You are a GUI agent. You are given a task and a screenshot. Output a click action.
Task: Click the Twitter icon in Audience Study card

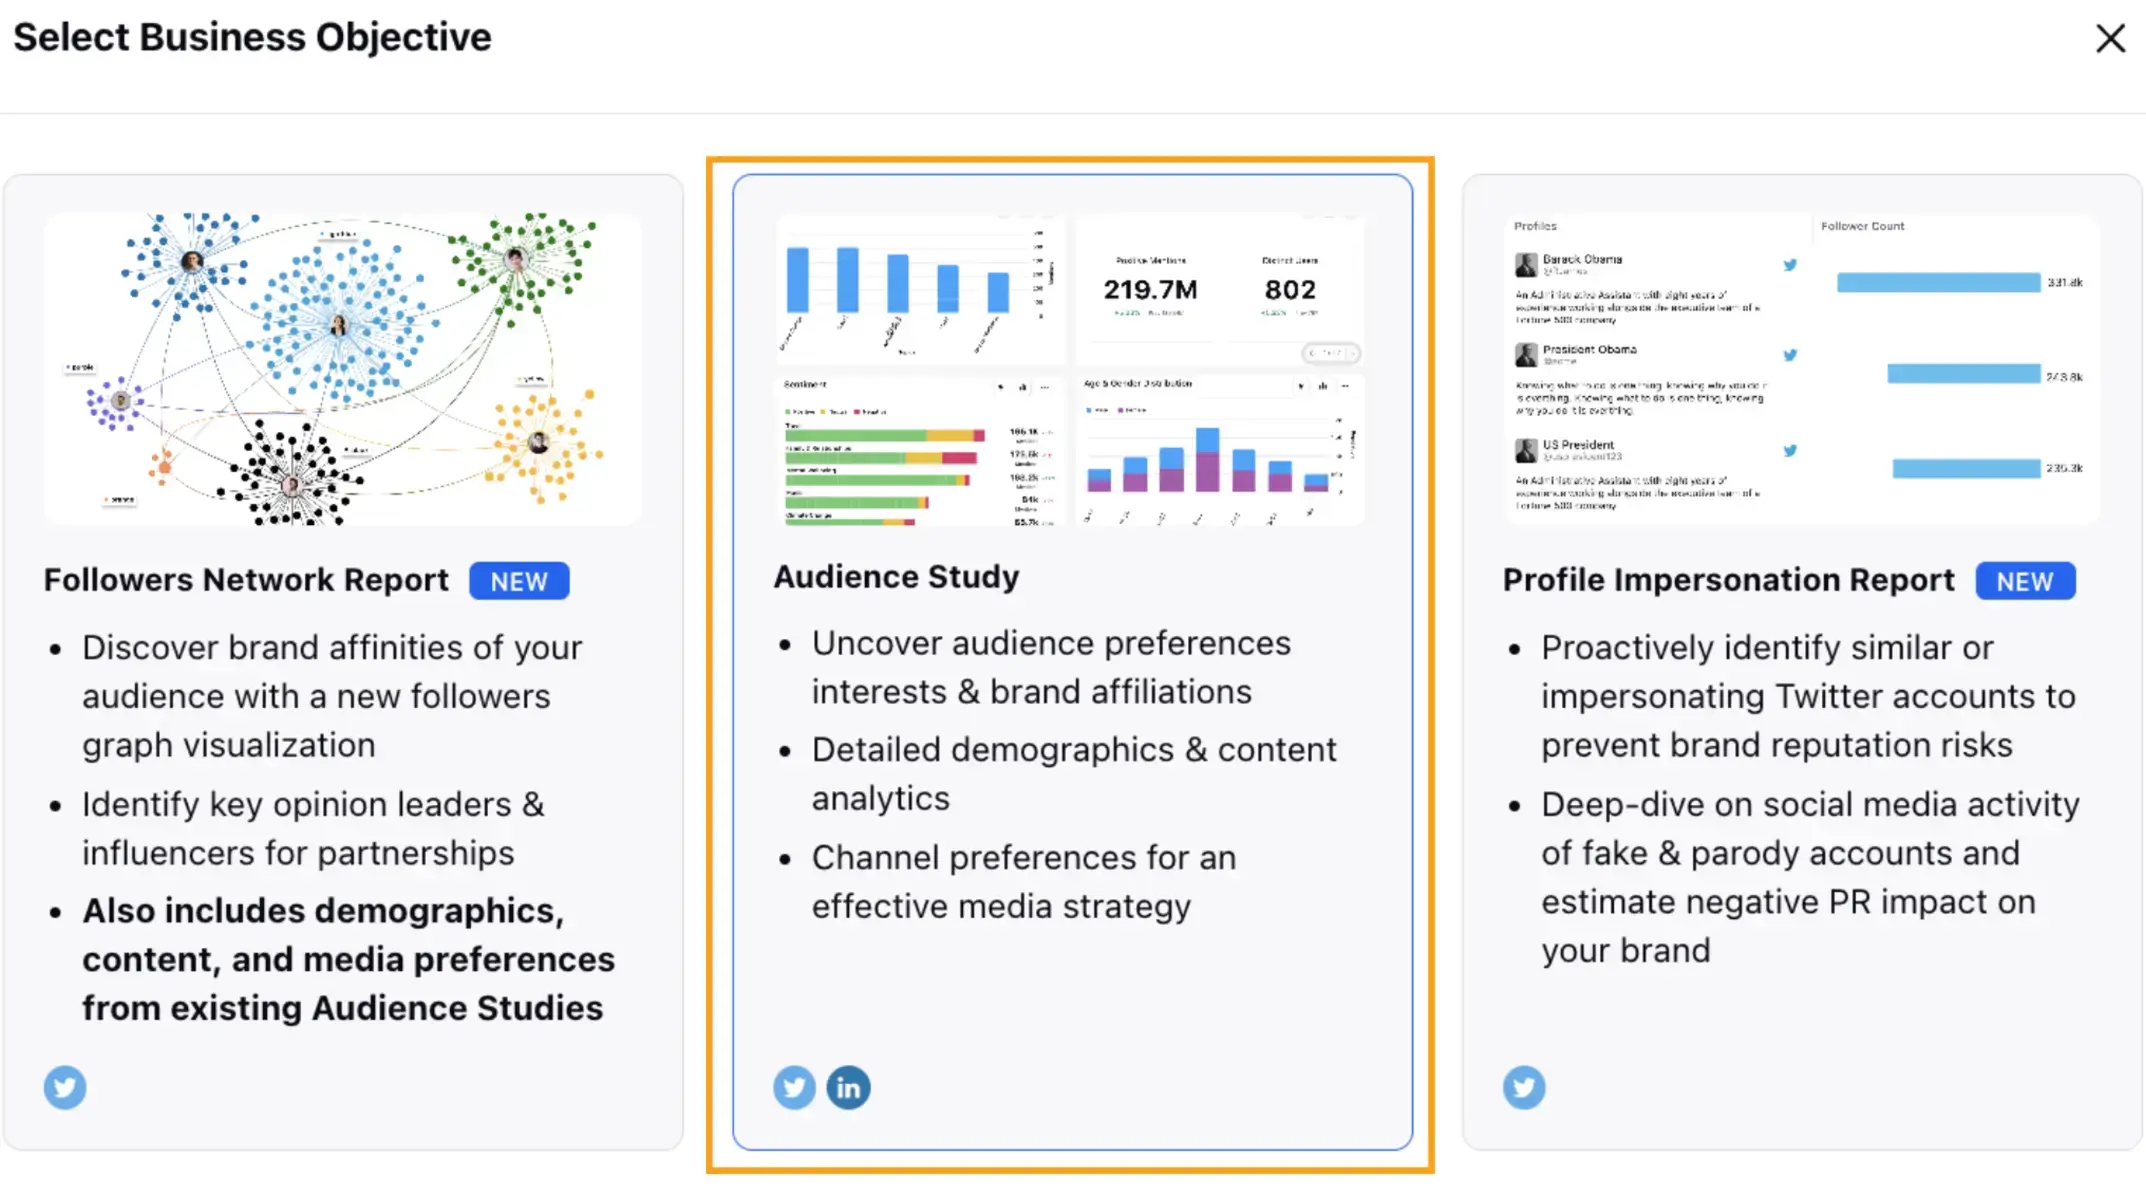click(x=794, y=1087)
